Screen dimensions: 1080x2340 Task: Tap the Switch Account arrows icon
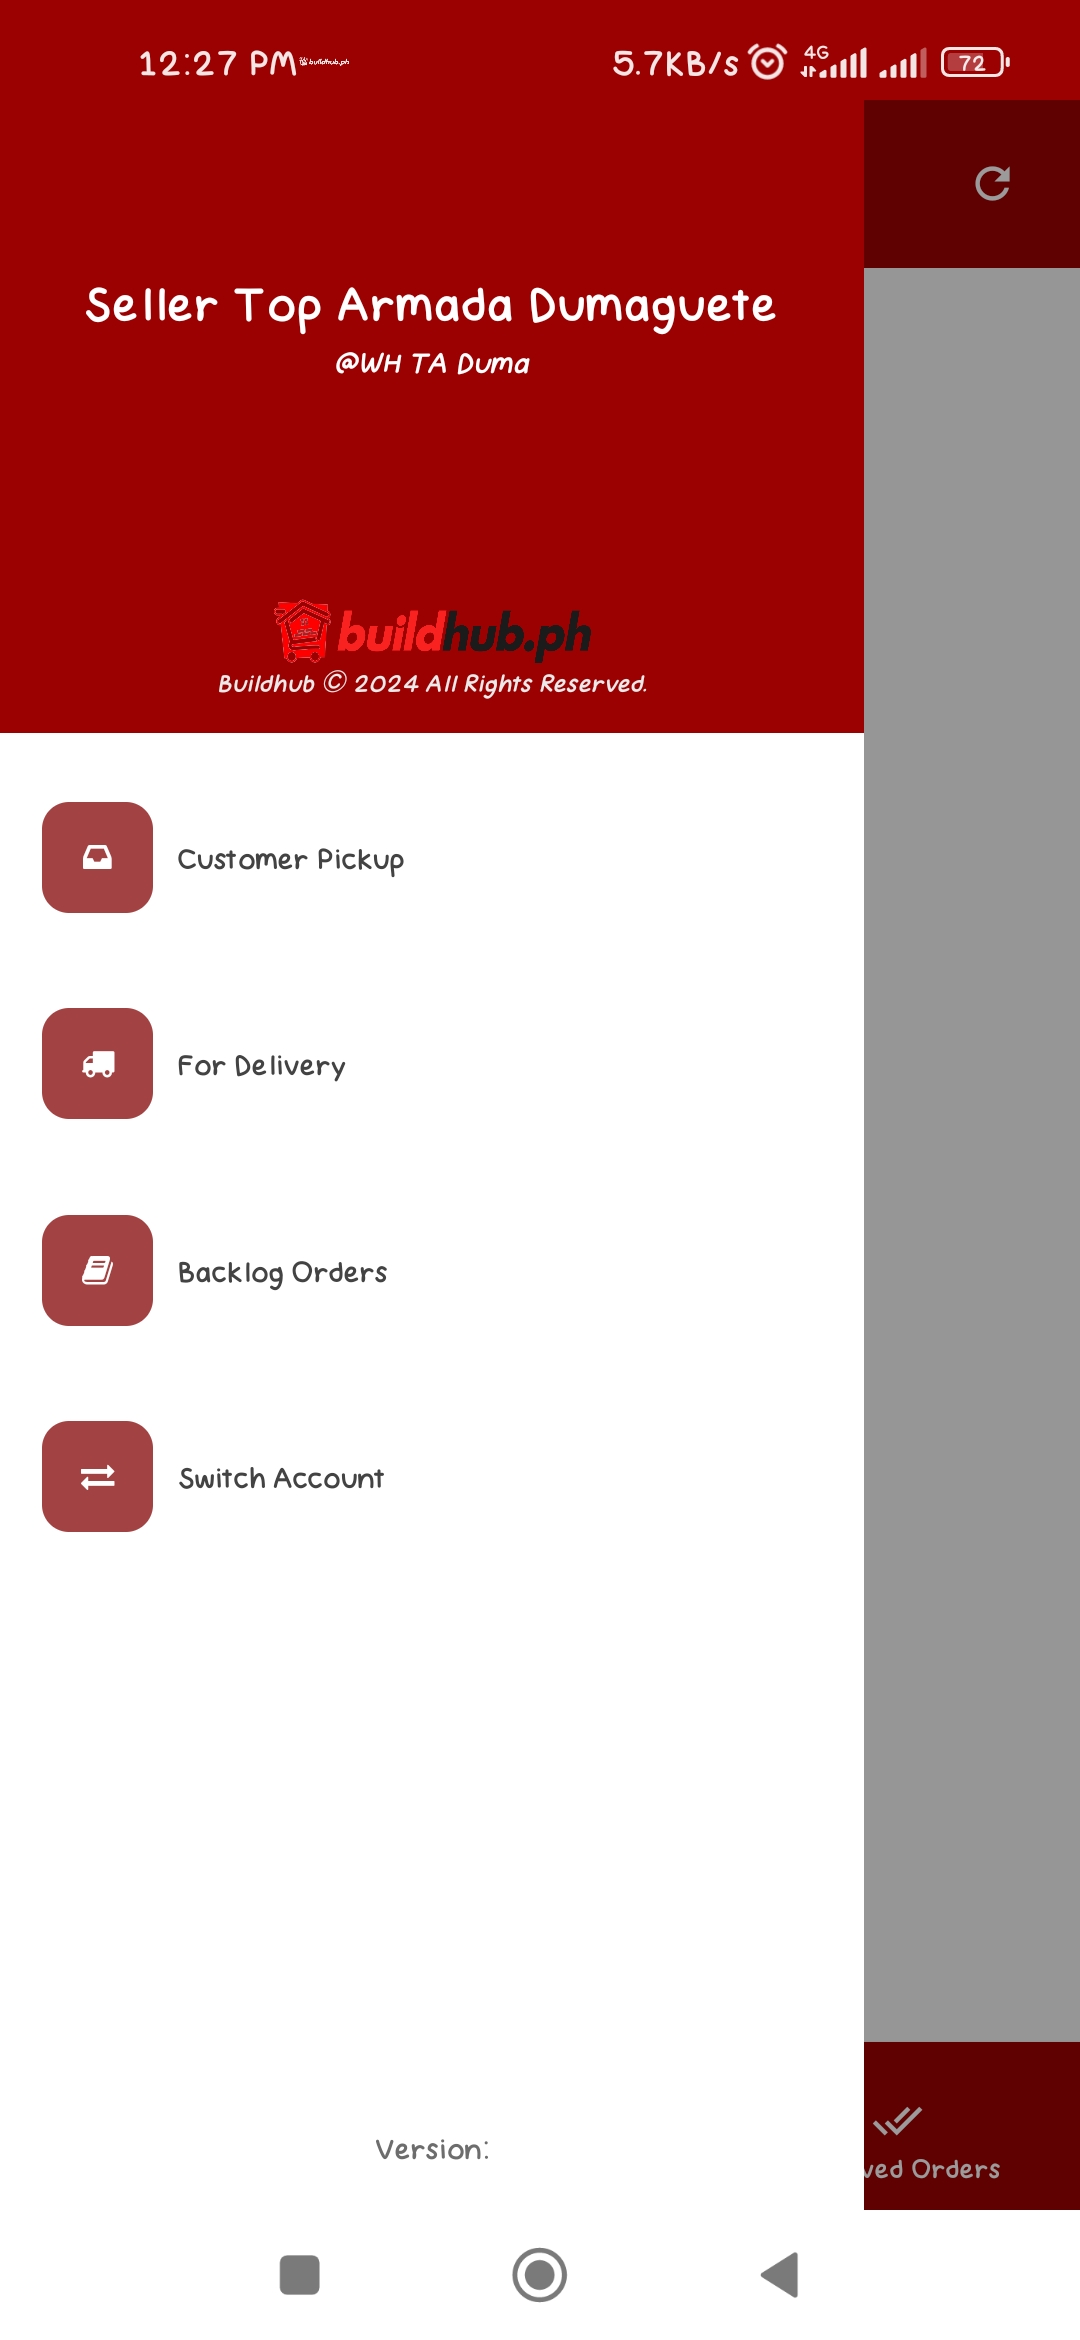coord(97,1477)
